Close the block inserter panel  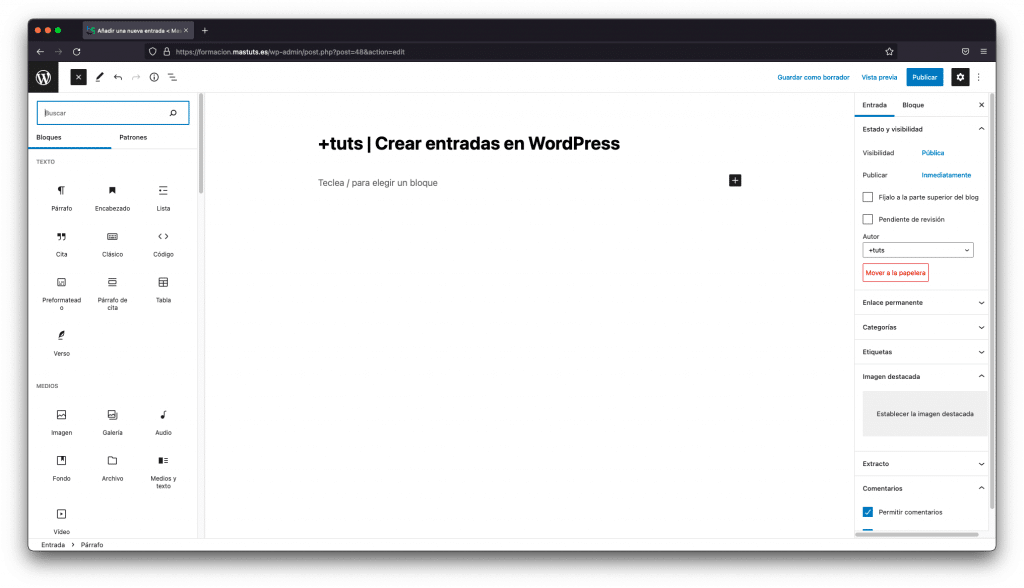tap(78, 77)
